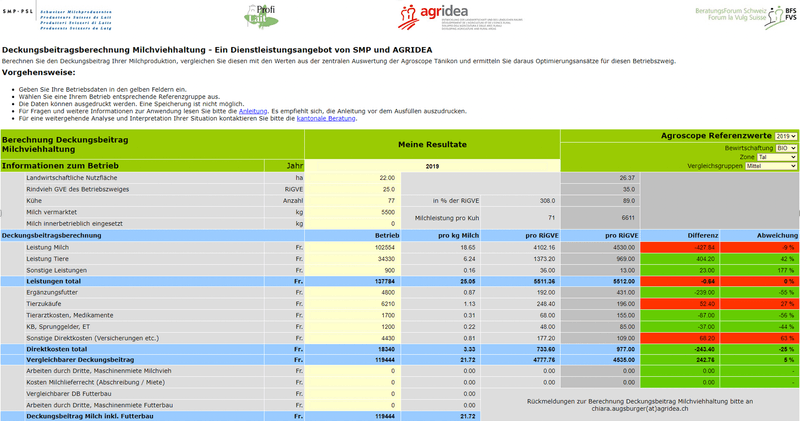Click the Milch vermarktet input field

click(353, 212)
